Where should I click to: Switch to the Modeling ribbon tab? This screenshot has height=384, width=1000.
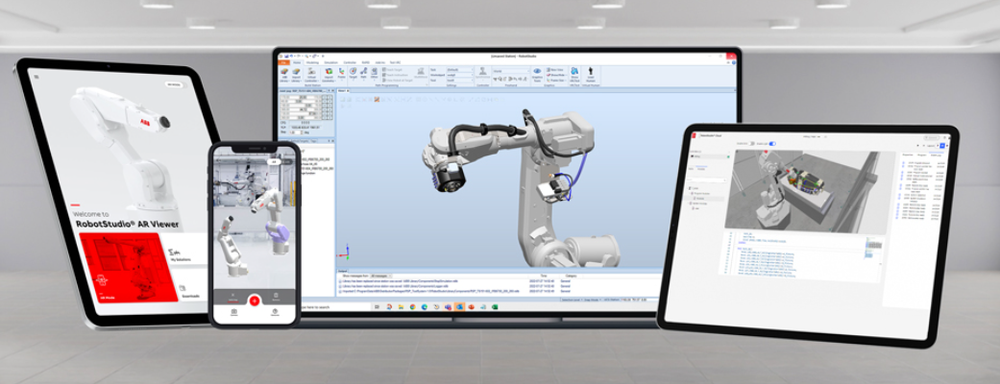coord(312,63)
